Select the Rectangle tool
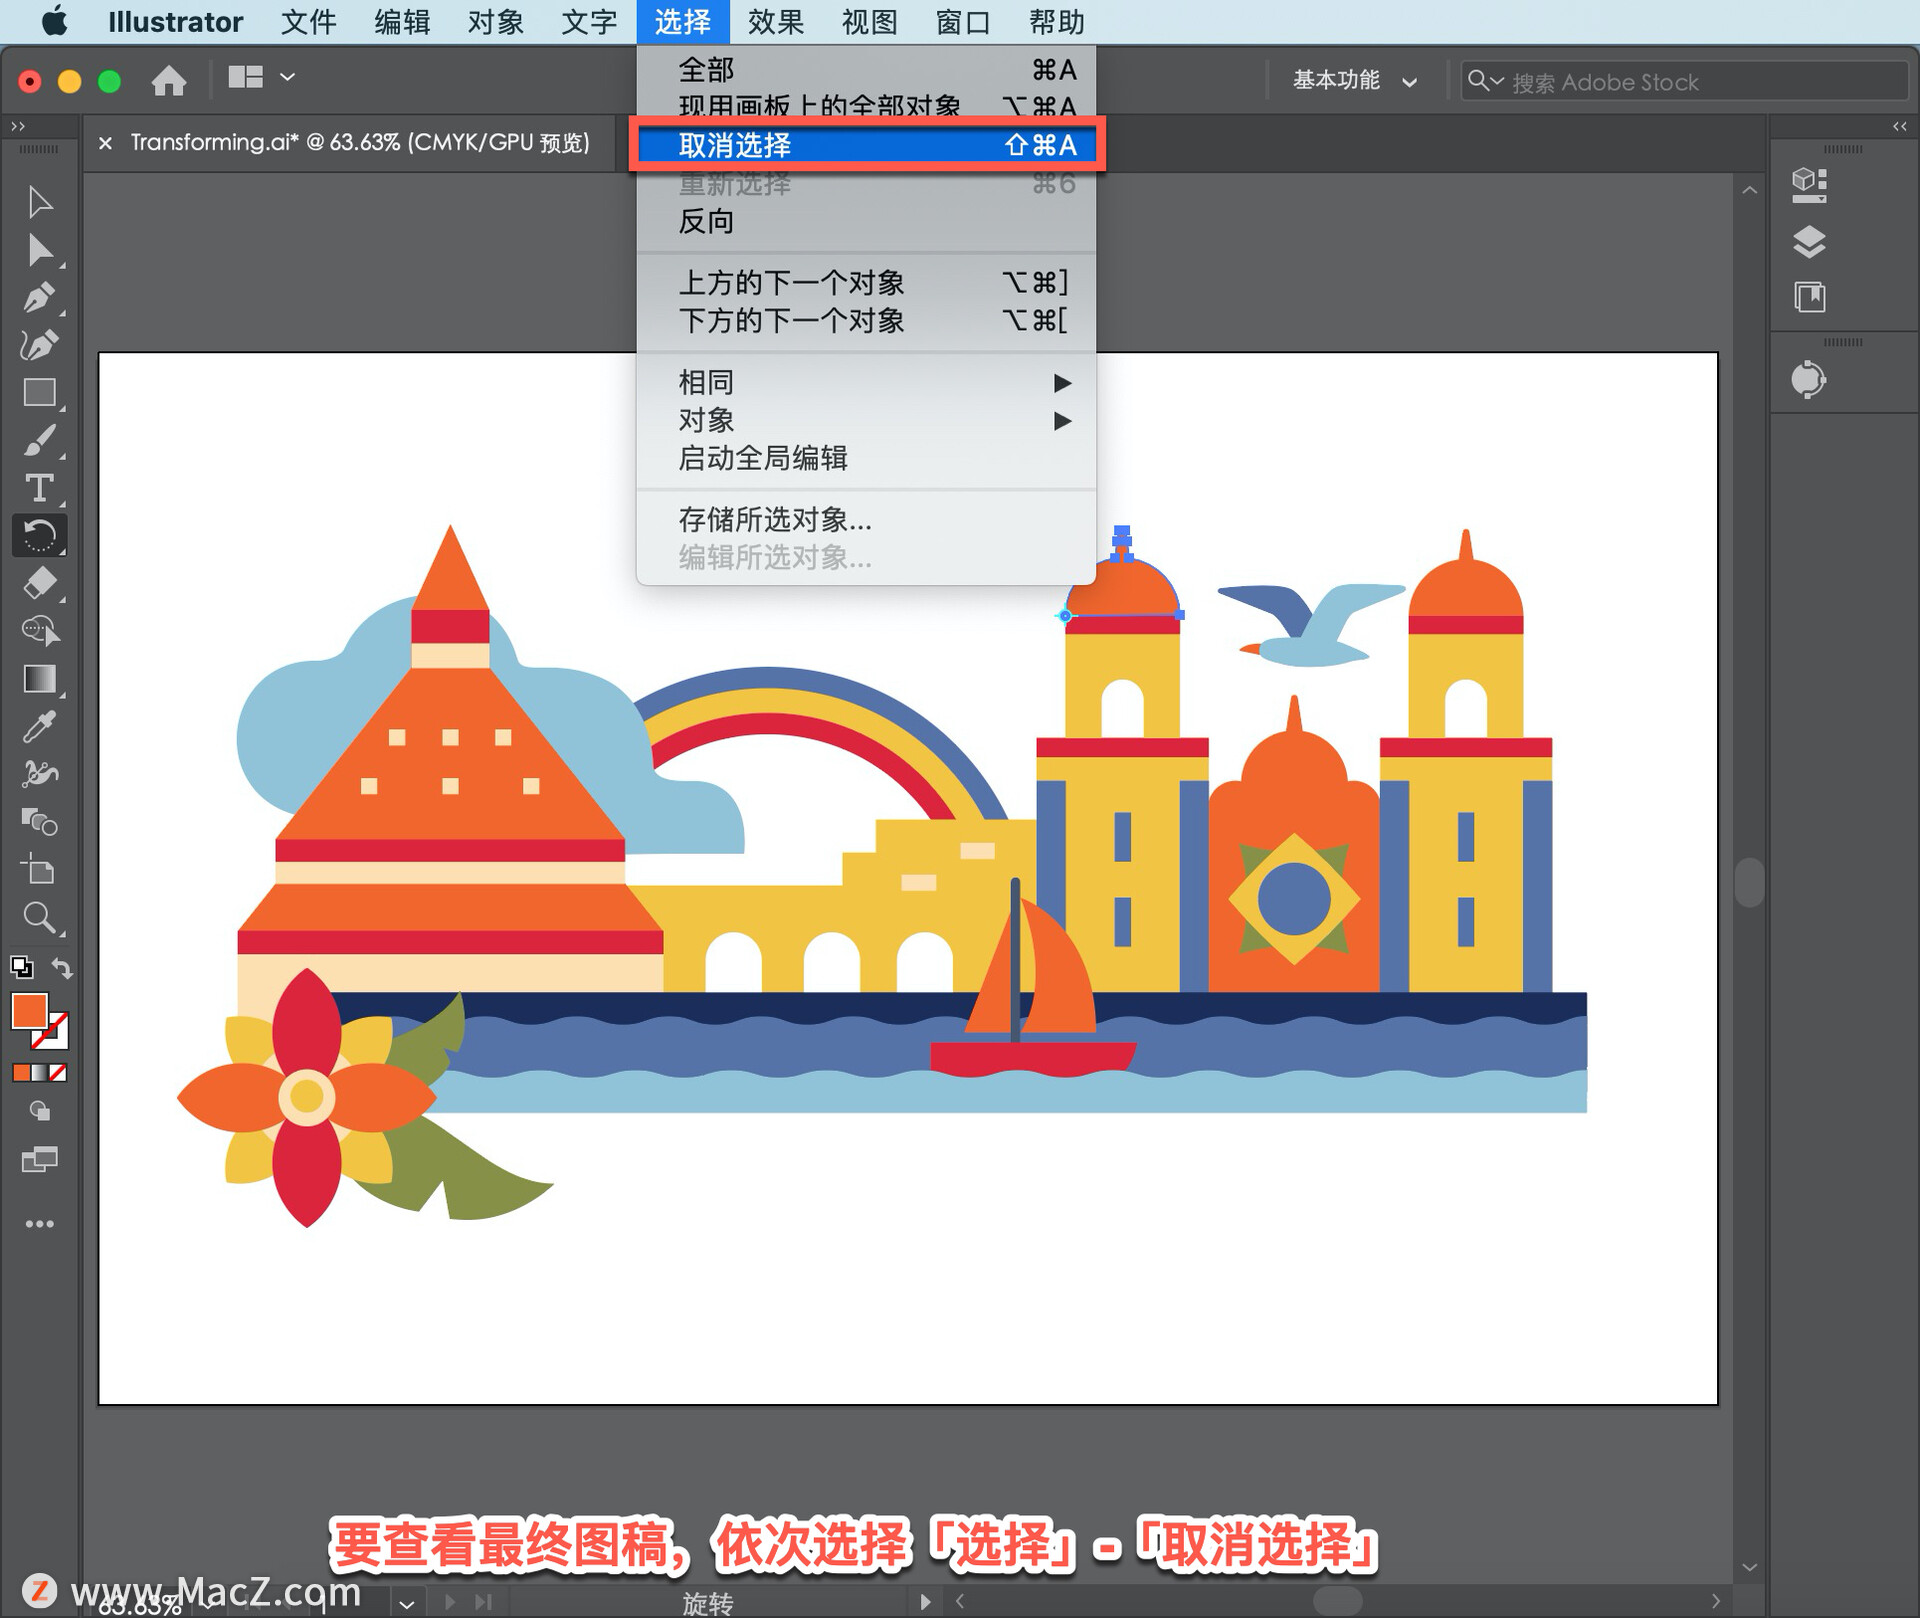This screenshot has height=1618, width=1920. [x=39, y=392]
